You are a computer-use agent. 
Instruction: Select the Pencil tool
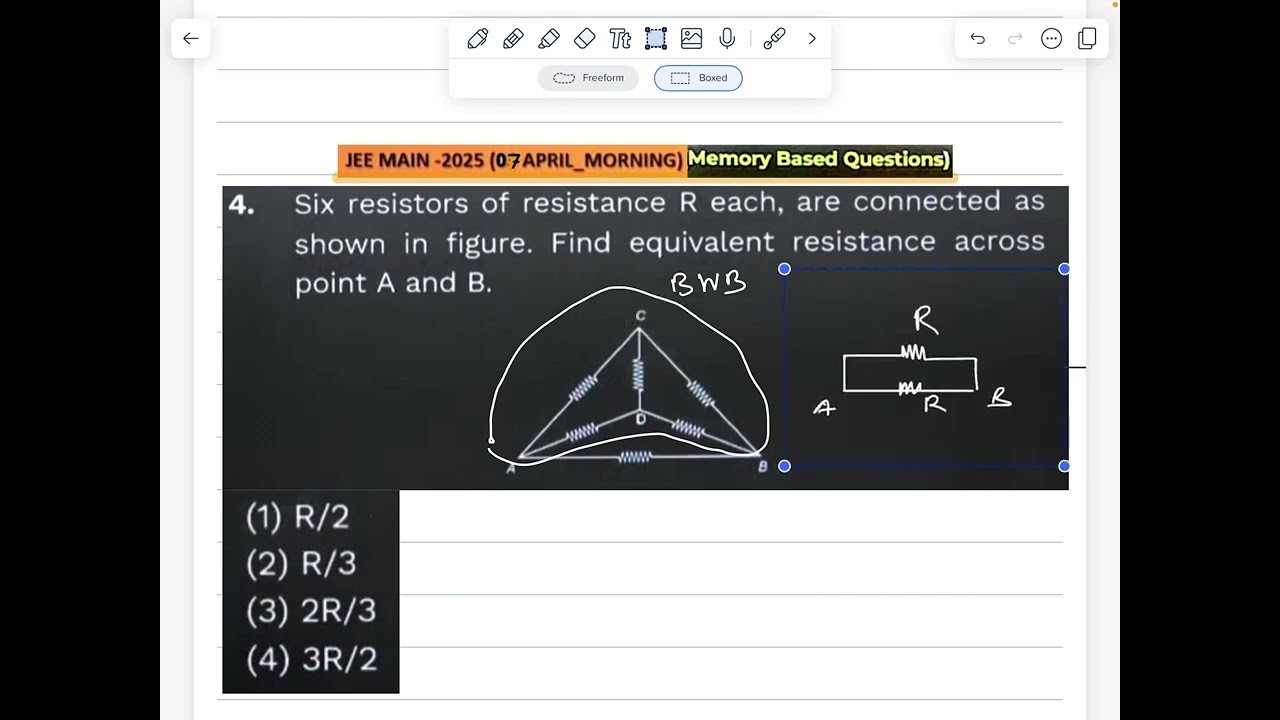click(x=513, y=39)
